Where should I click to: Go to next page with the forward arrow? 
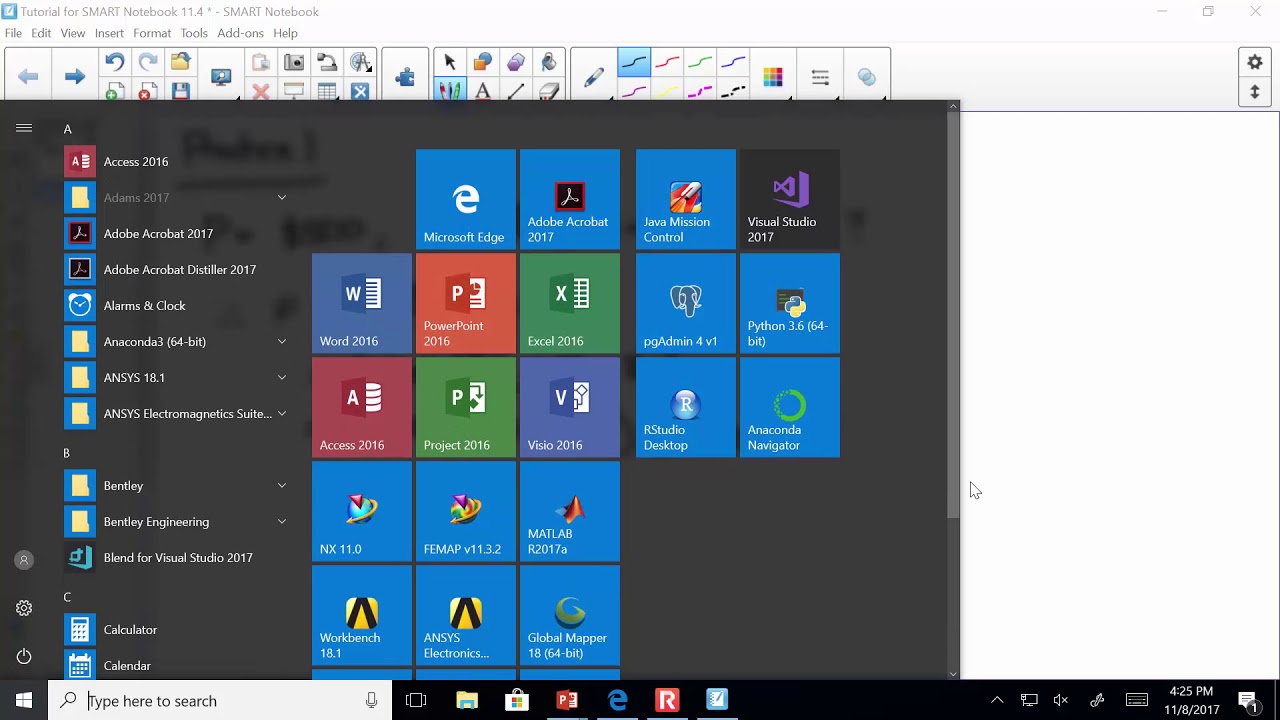pyautogui.click(x=74, y=76)
